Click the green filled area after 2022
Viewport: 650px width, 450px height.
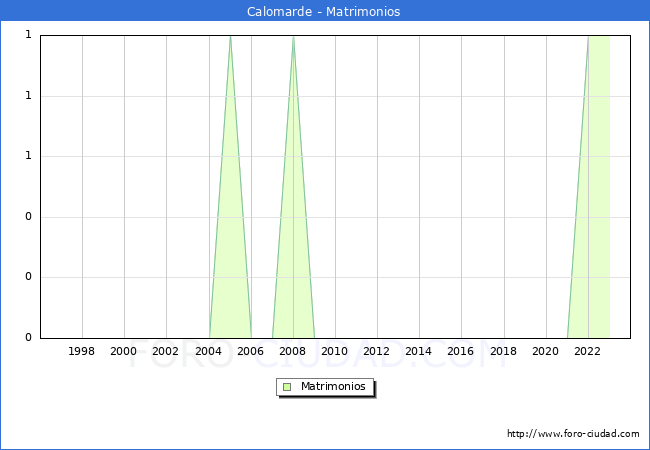click(599, 186)
